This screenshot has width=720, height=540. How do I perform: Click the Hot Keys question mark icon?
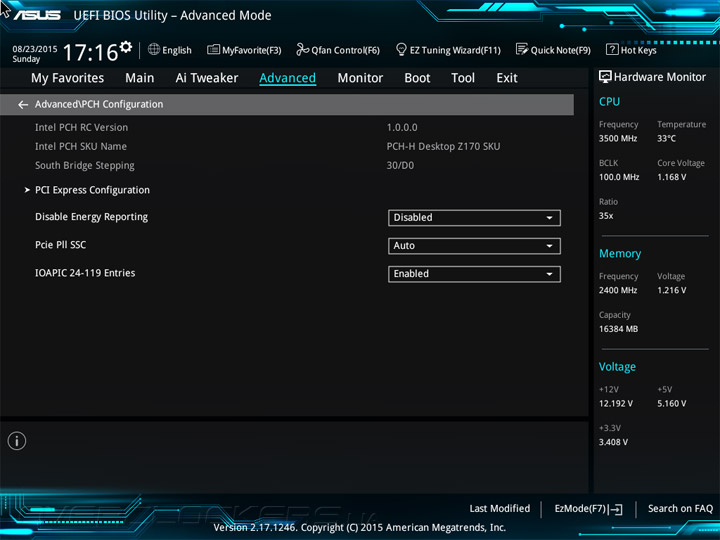coord(612,49)
